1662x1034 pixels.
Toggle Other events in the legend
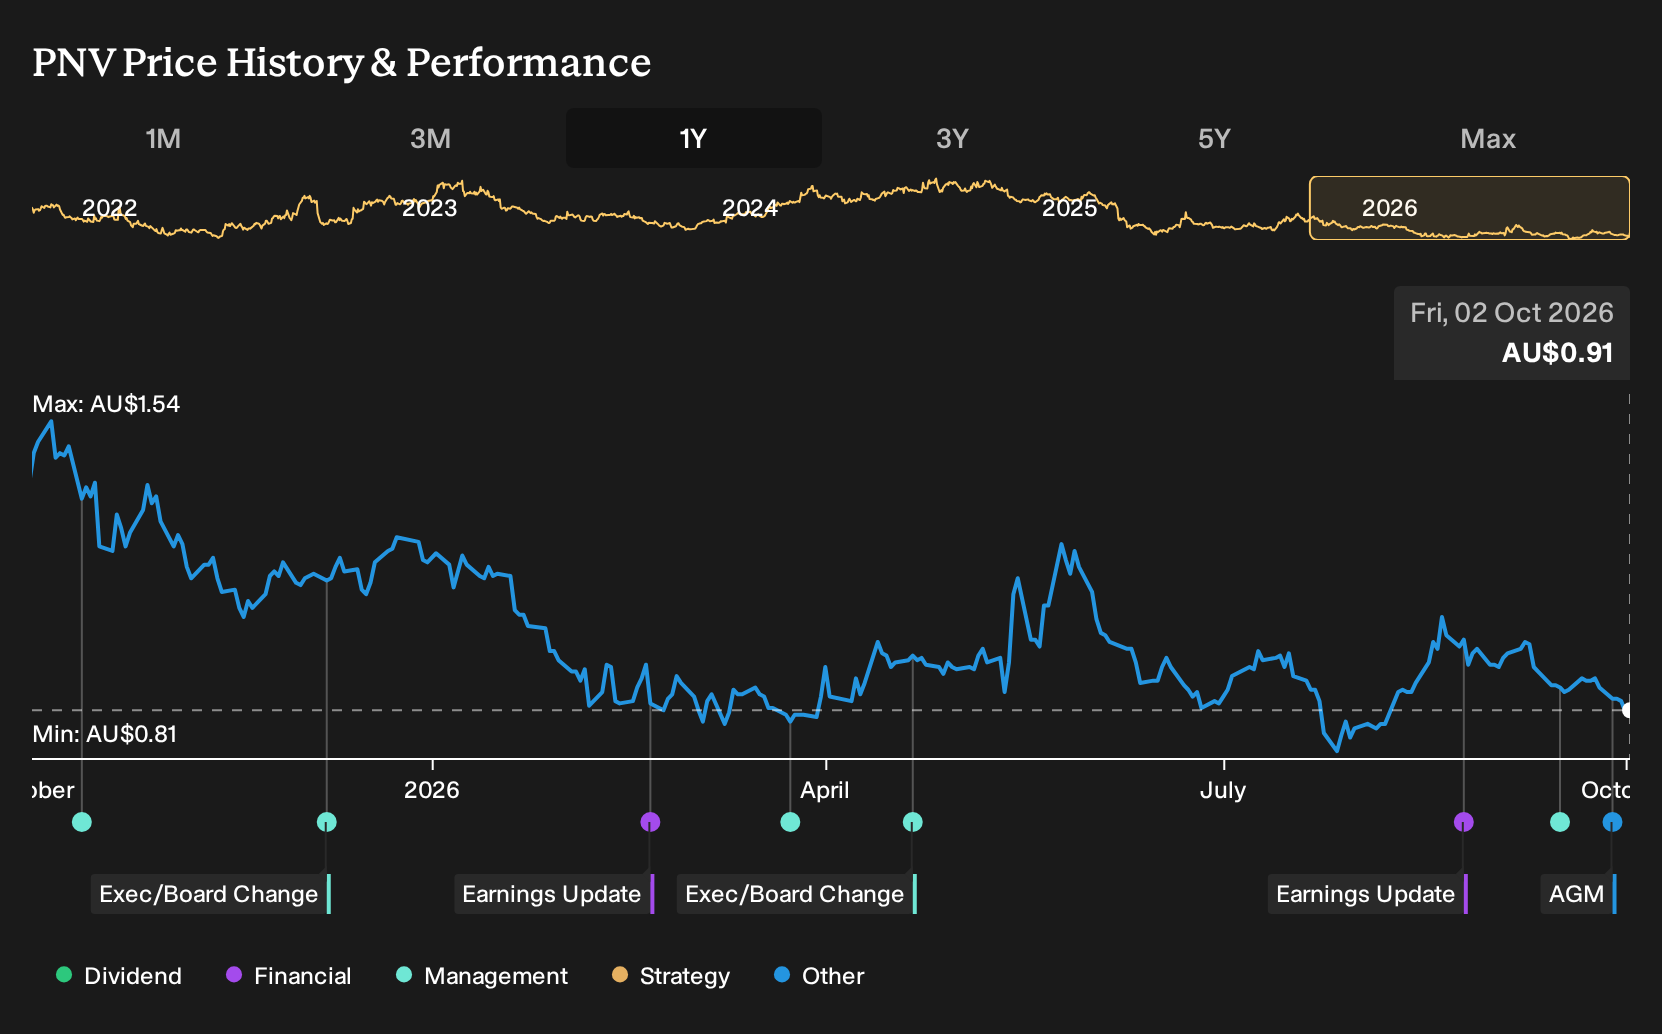[819, 976]
